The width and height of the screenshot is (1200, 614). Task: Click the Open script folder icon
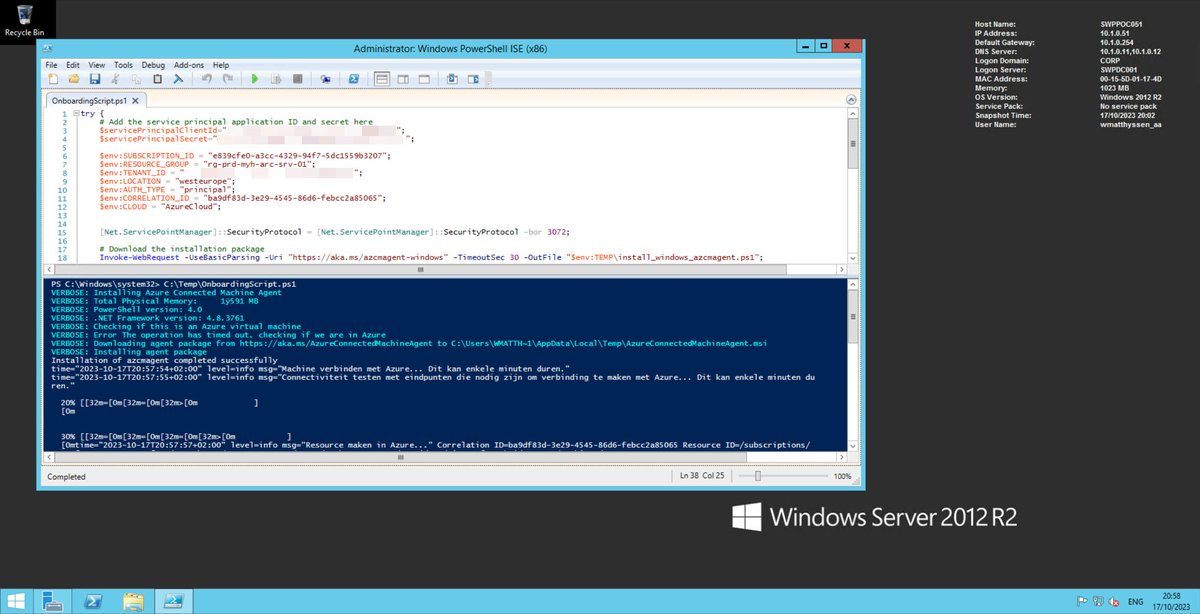[75, 79]
